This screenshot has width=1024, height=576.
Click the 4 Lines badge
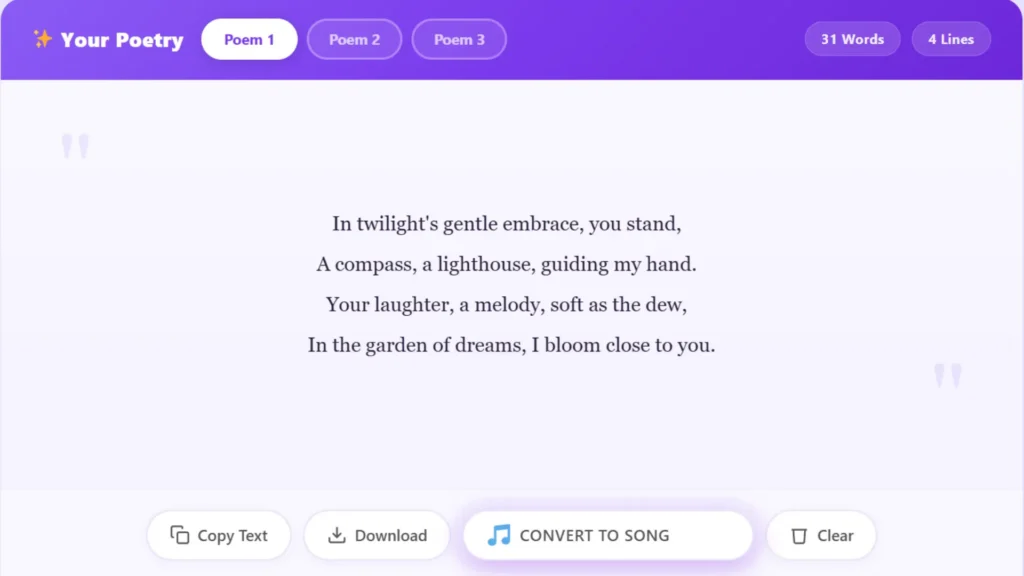pyautogui.click(x=950, y=39)
